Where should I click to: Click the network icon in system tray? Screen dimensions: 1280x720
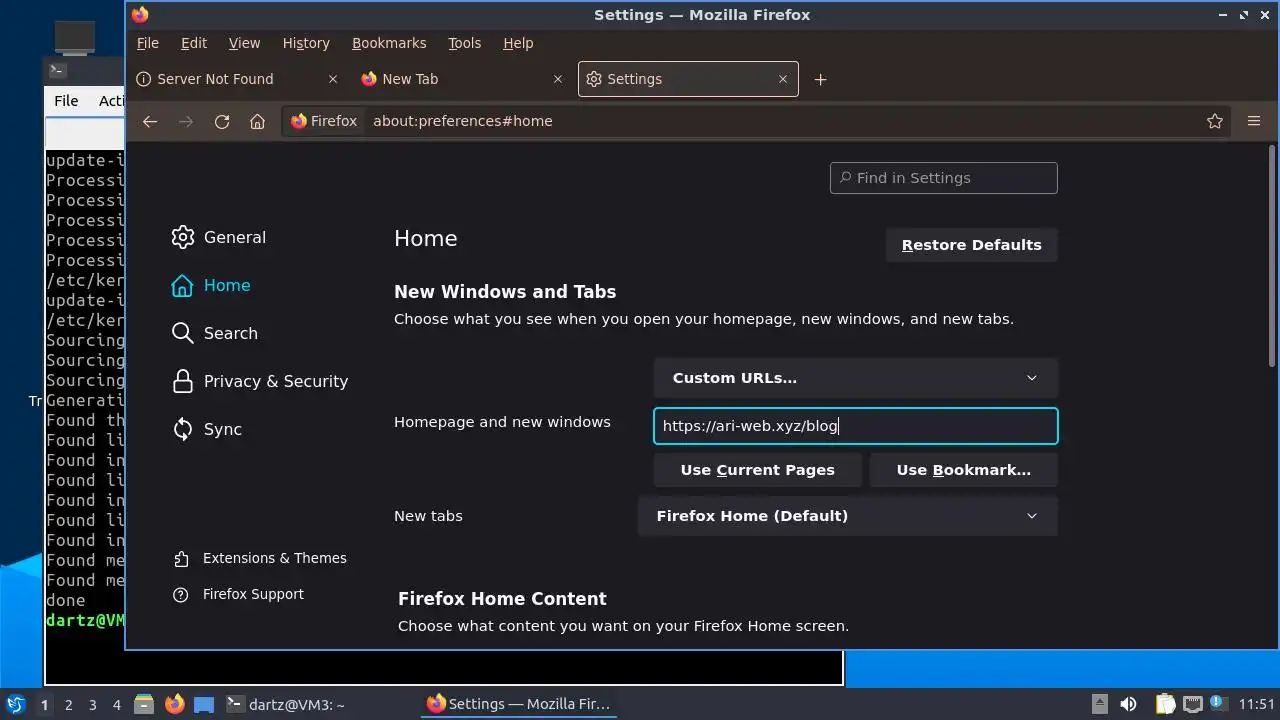(1193, 704)
